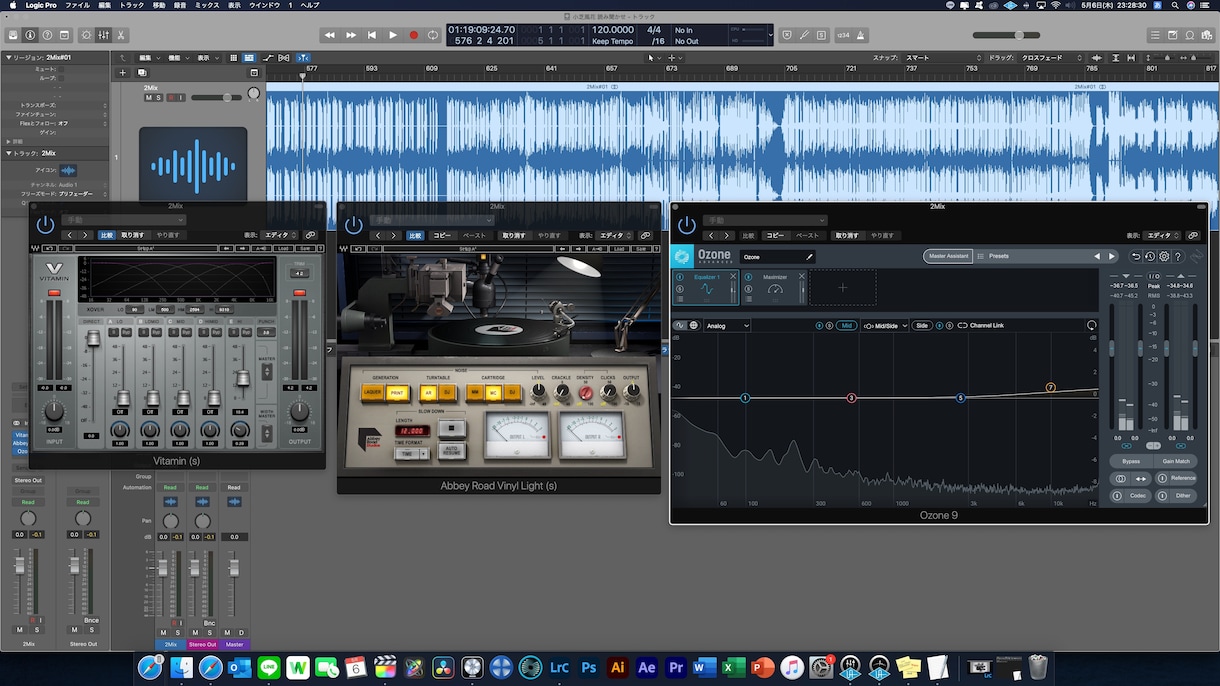Click Ozone undo arrow icon
The height and width of the screenshot is (686, 1220).
click(1136, 257)
